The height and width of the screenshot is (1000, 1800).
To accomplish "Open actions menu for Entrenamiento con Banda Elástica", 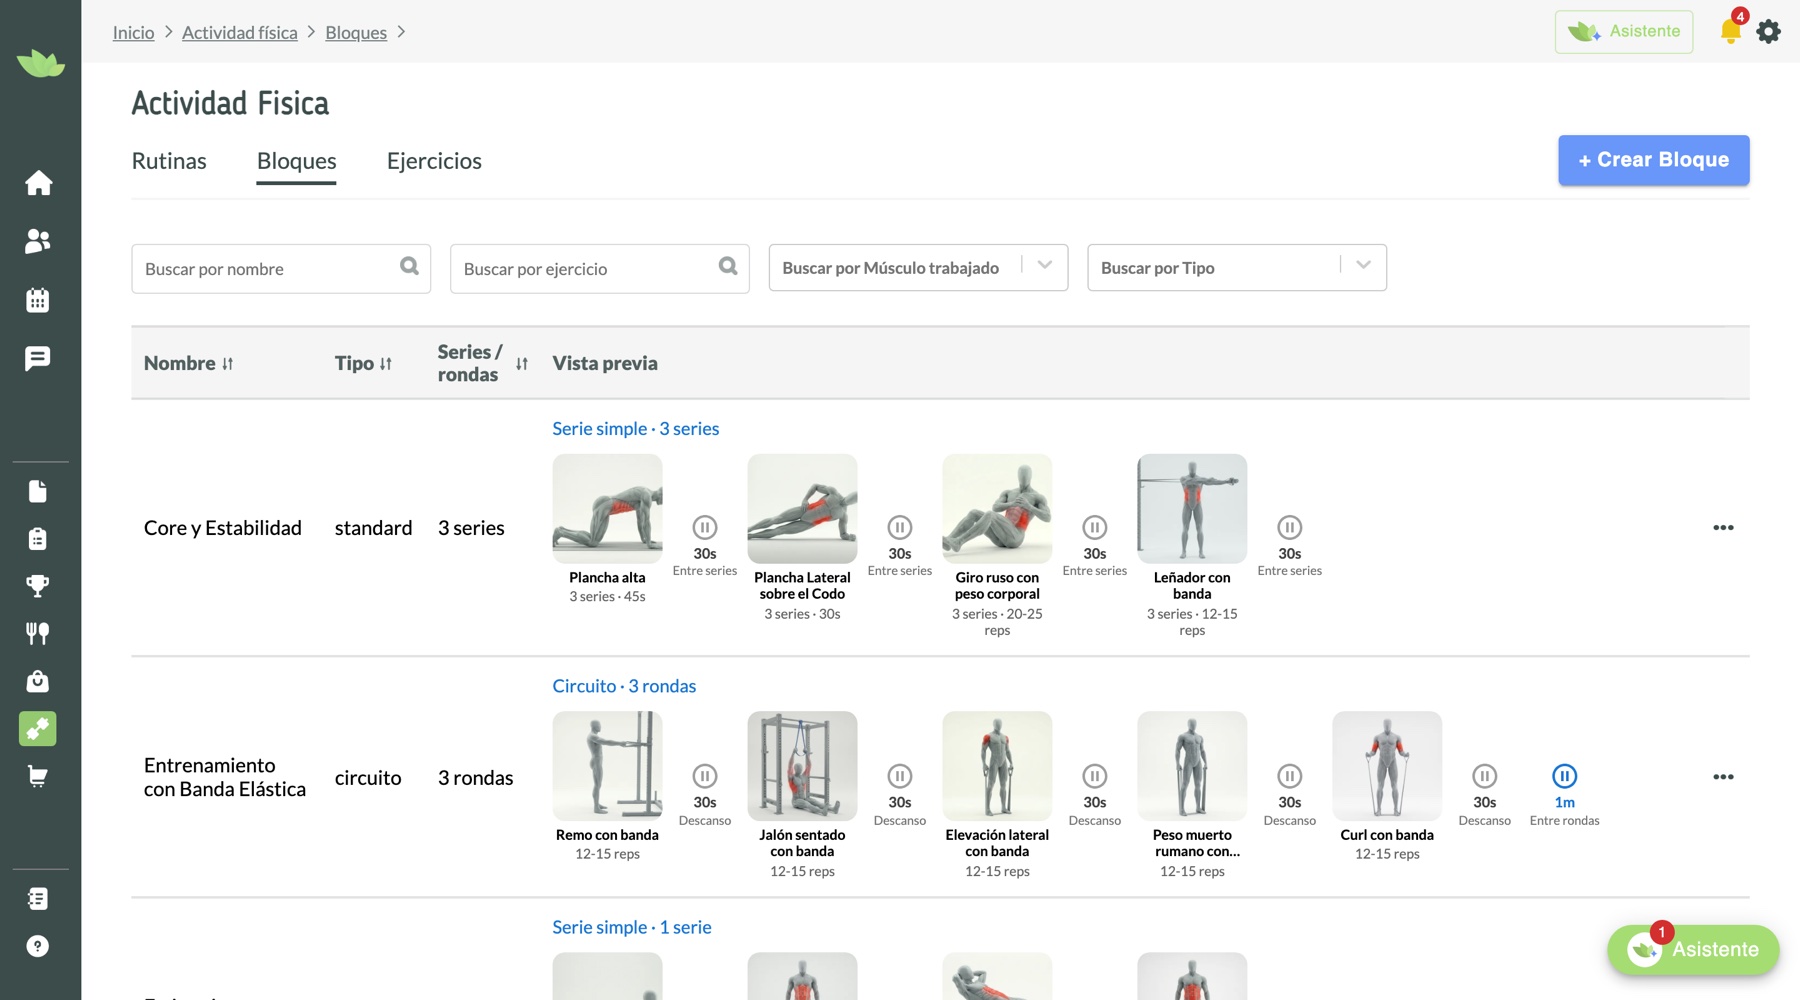I will click(x=1723, y=777).
